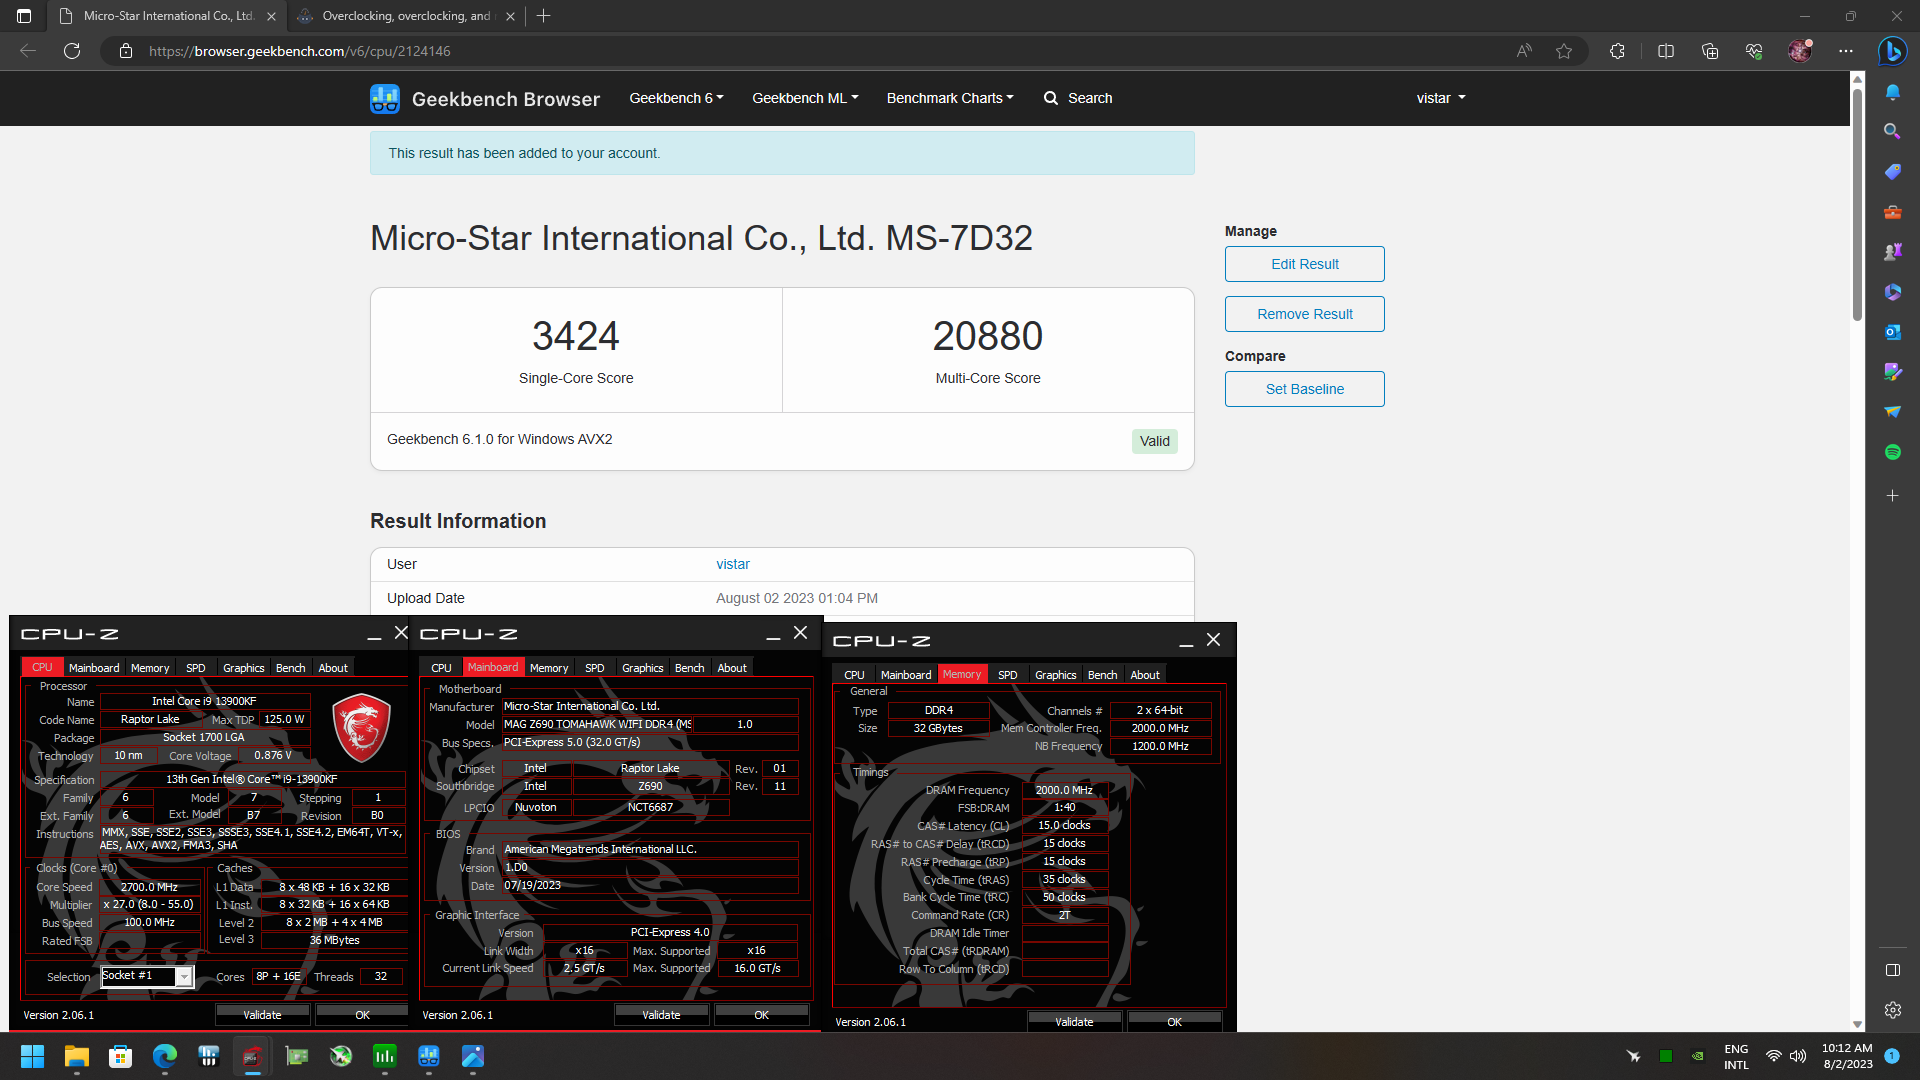Click the Valid badge on result
Screen dimensions: 1920x1080
tap(1154, 441)
